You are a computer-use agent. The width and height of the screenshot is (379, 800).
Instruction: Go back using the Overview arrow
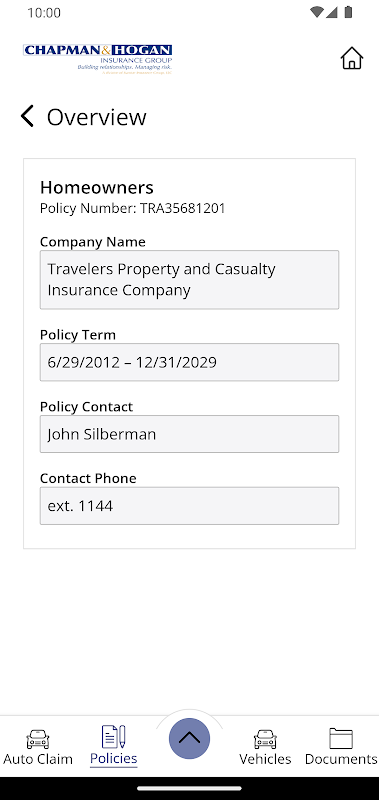click(27, 116)
